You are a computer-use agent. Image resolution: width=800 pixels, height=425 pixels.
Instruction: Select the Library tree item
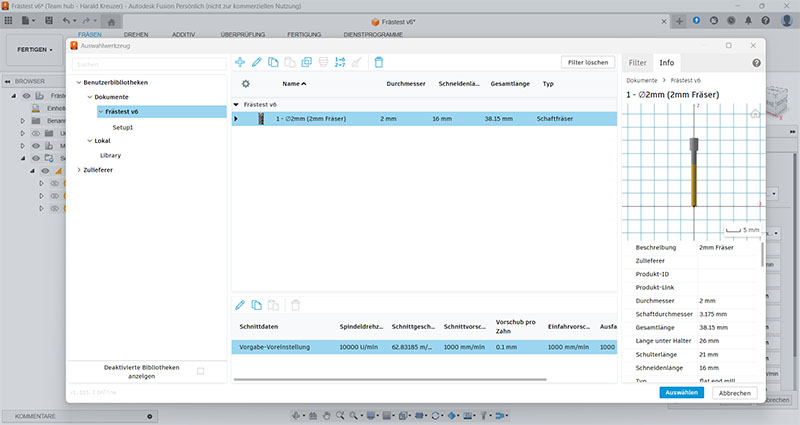[111, 156]
